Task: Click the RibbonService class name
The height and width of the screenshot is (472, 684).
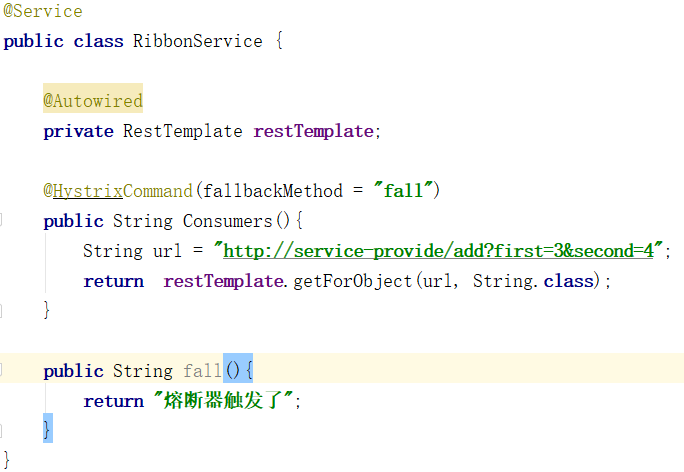Action: 198,41
